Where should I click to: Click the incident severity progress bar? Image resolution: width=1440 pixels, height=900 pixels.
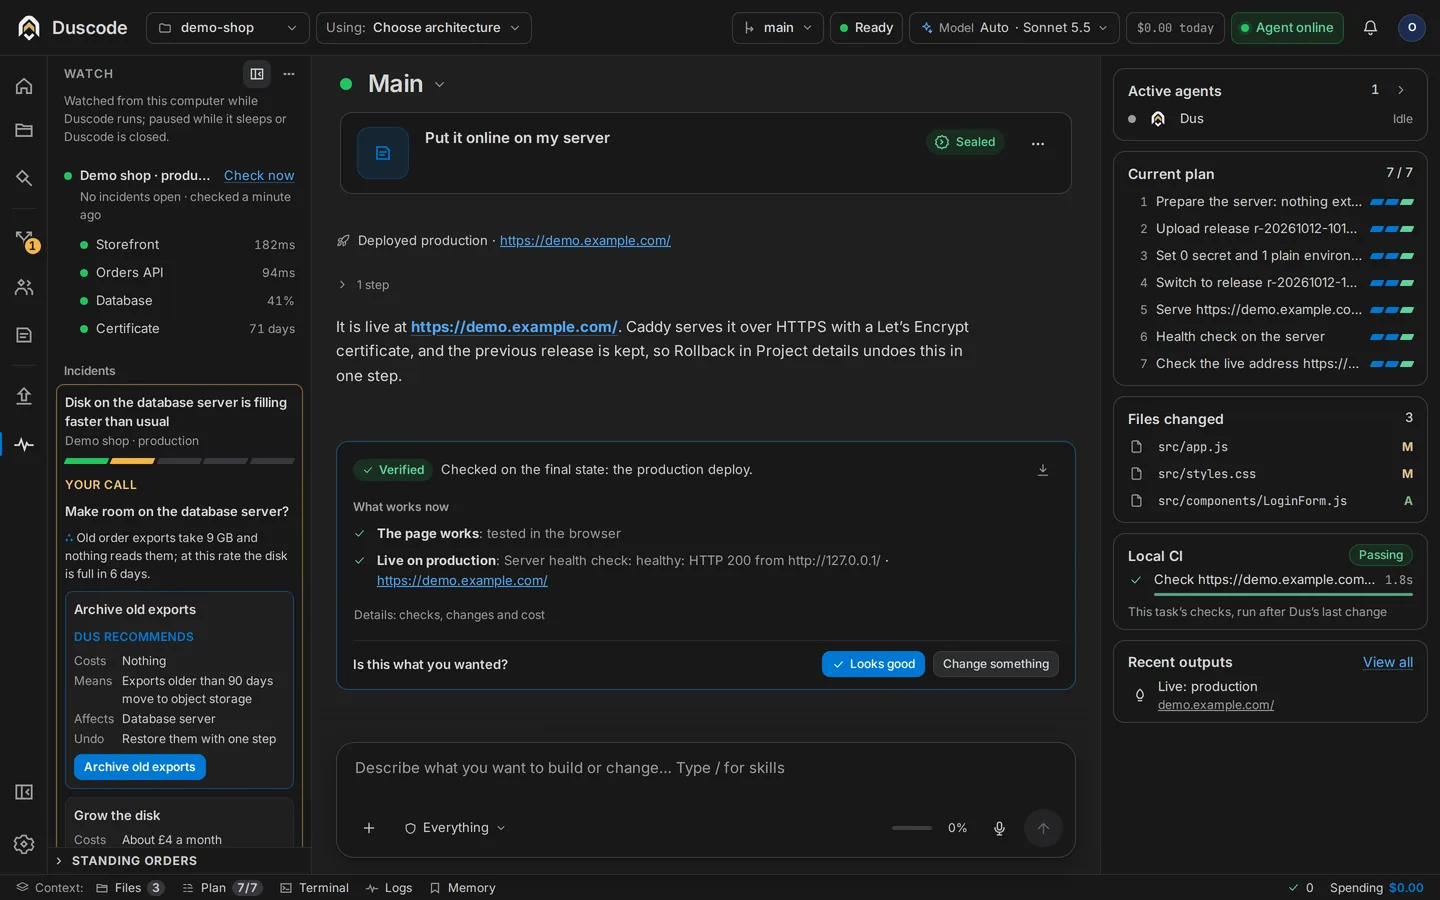tap(179, 461)
